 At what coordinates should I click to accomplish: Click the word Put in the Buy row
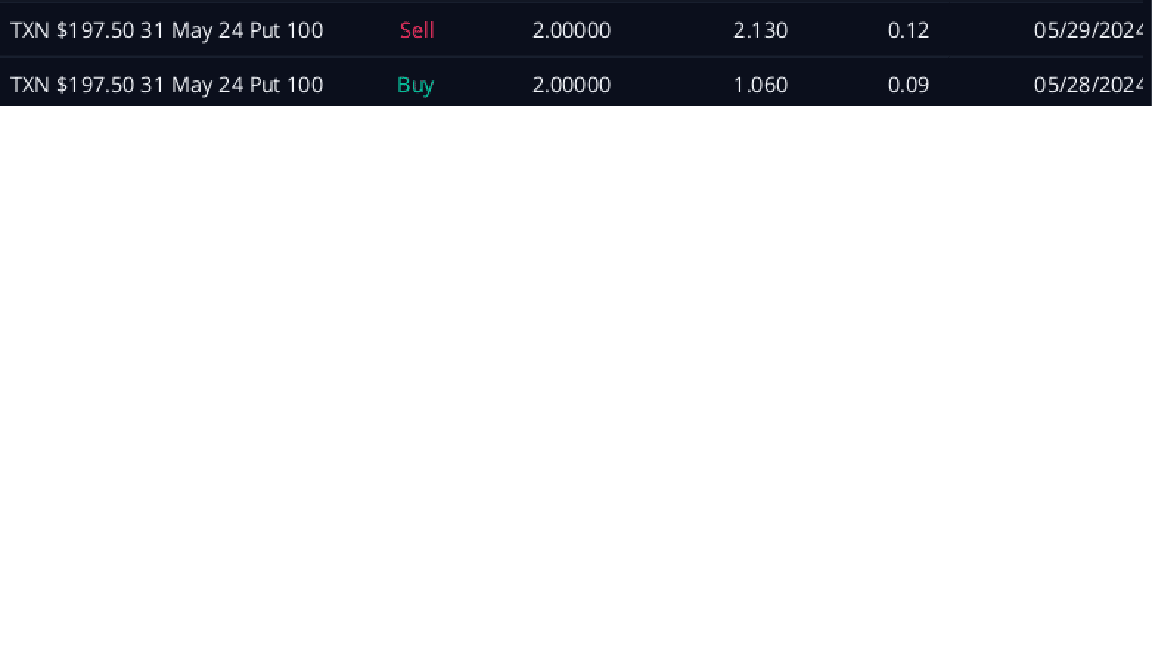point(264,85)
